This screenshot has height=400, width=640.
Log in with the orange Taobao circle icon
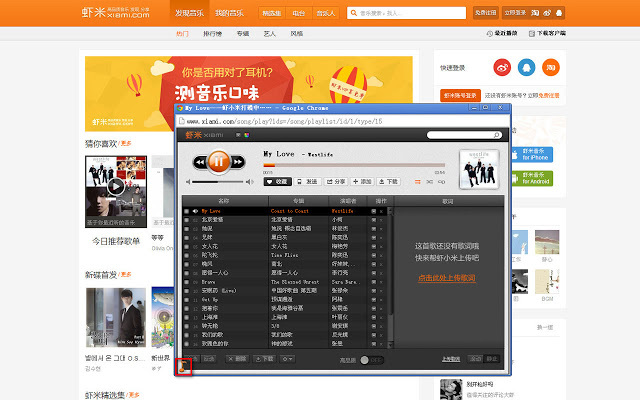click(551, 67)
